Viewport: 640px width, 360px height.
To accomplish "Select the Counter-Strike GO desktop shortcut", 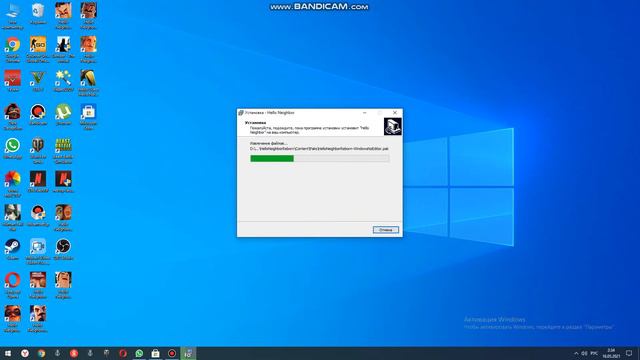I will point(38,49).
